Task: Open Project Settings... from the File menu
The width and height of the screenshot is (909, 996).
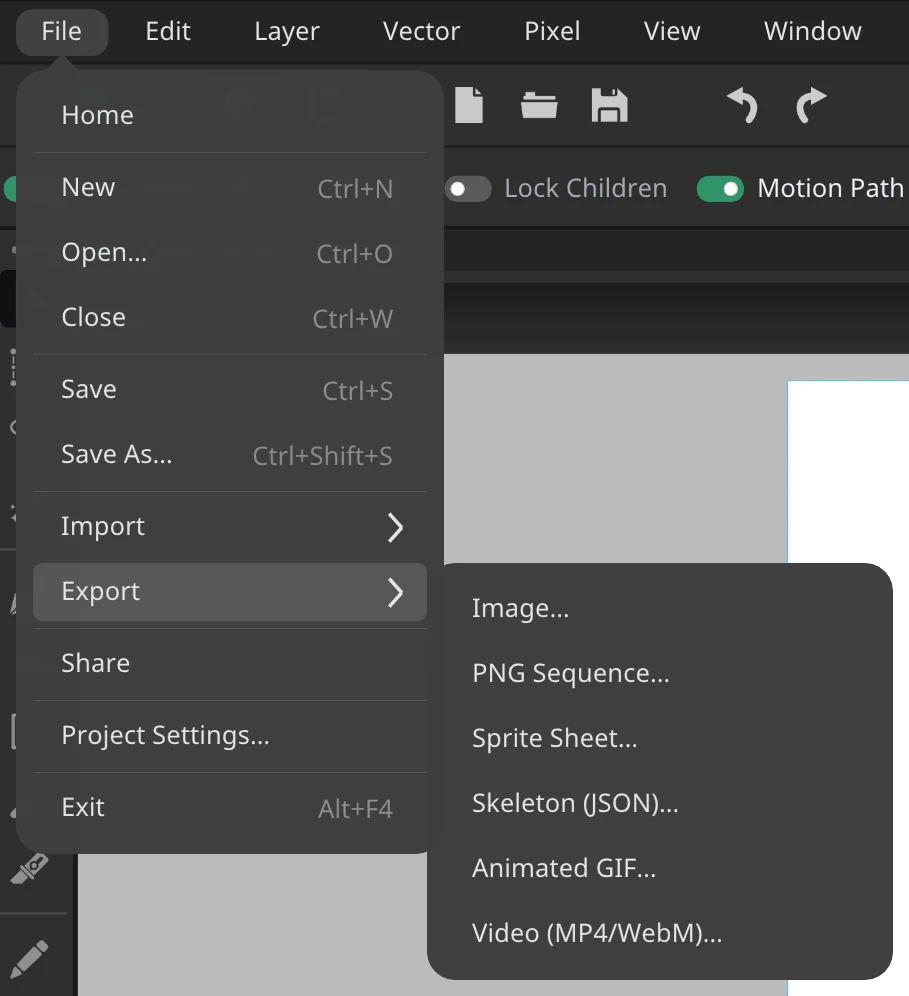Action: [x=230, y=736]
